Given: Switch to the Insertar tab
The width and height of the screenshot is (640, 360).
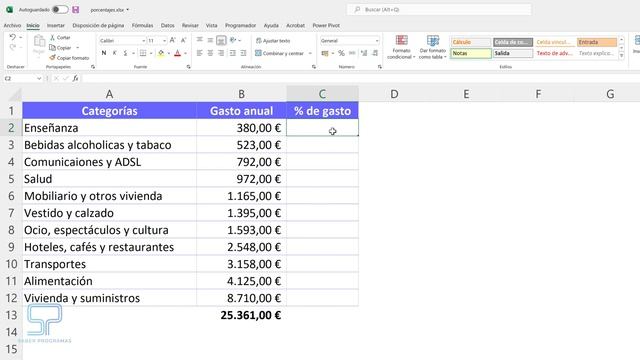Looking at the screenshot, I should [56, 25].
